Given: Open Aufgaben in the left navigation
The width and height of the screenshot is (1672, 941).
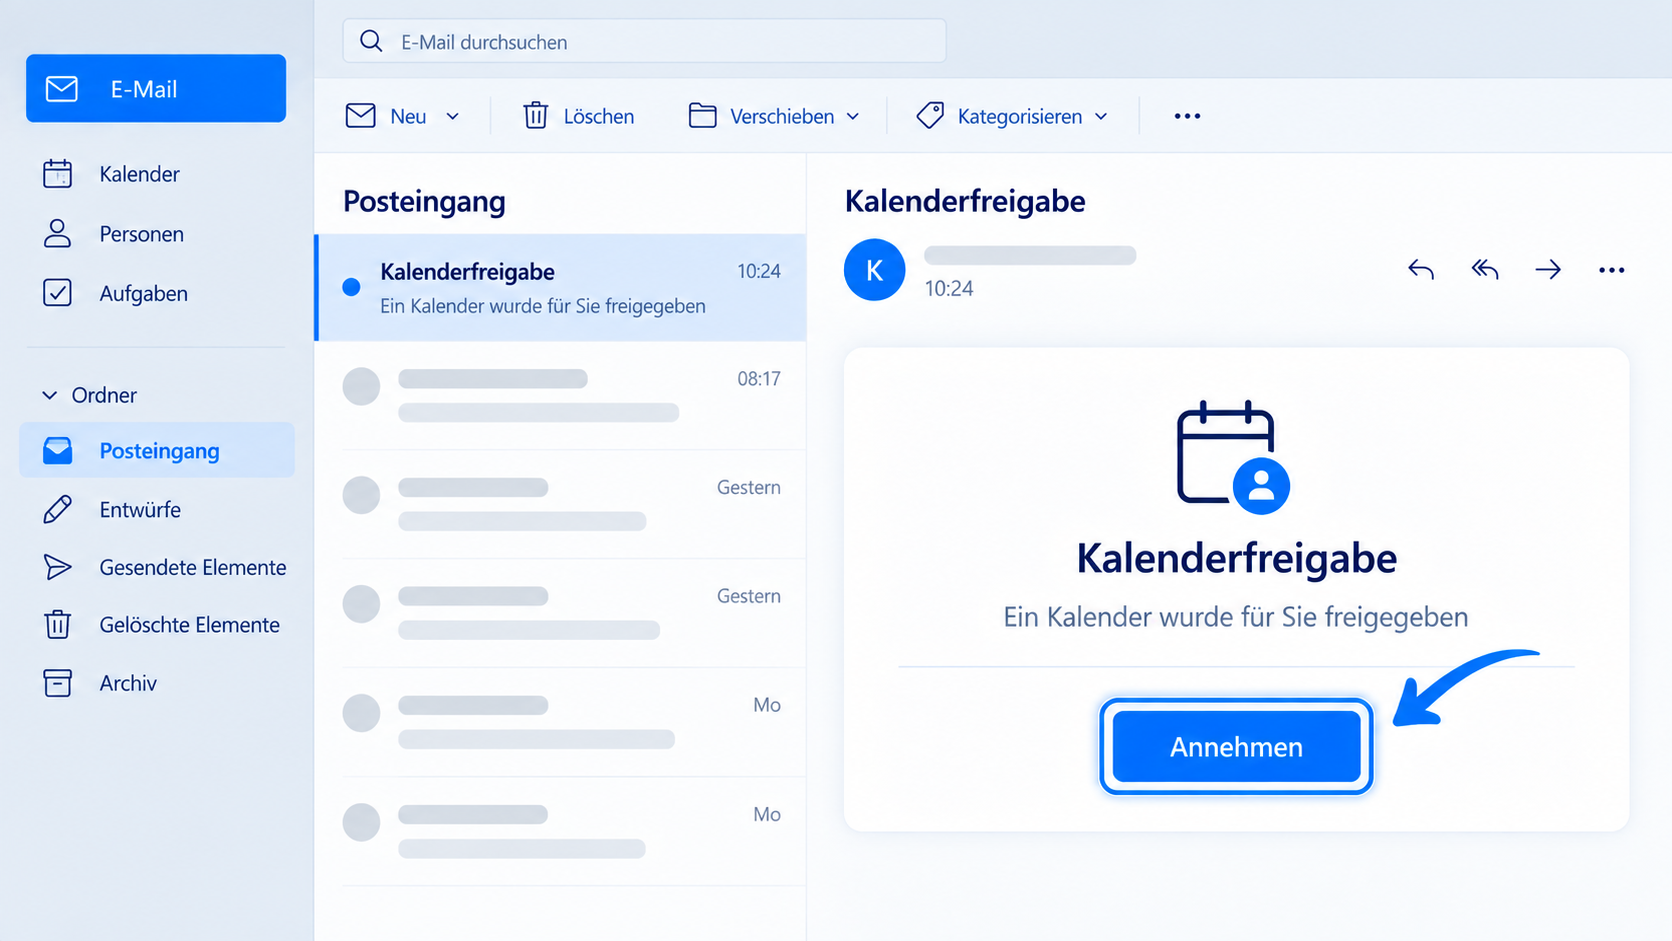Looking at the screenshot, I should point(116,293).
